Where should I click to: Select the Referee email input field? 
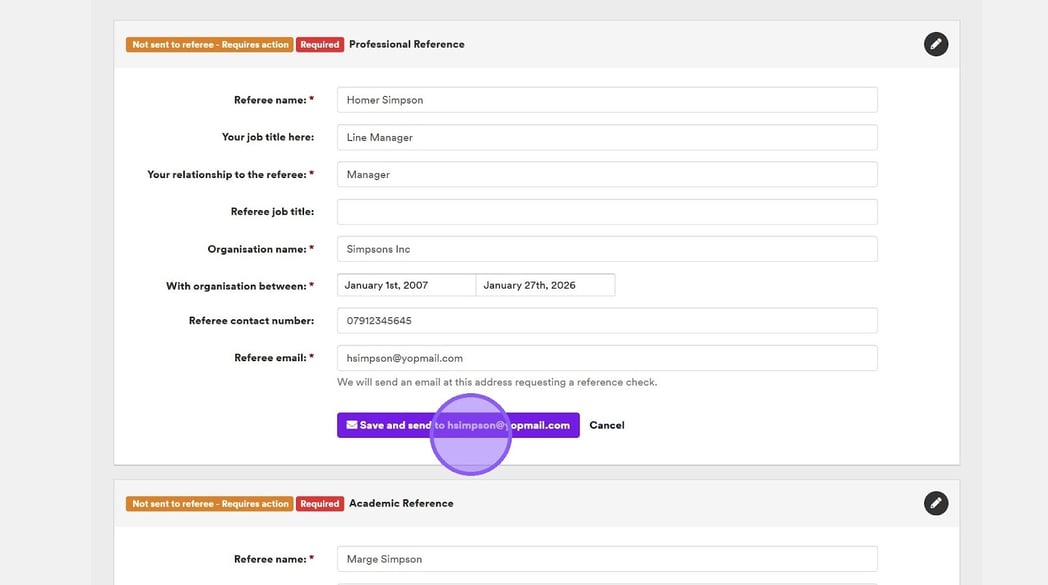(606, 358)
